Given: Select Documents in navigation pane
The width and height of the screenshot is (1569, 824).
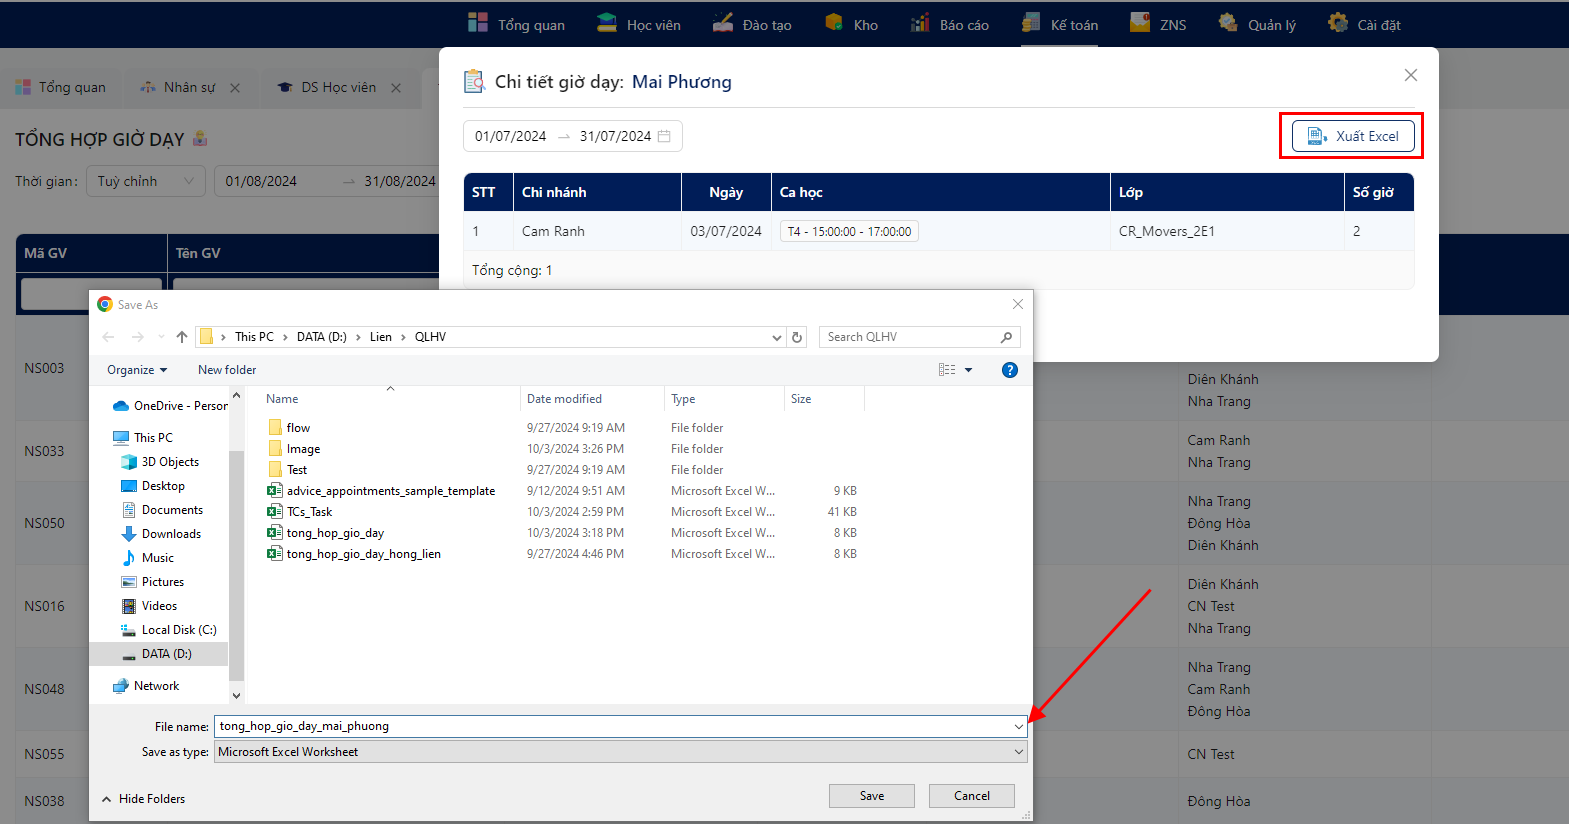Looking at the screenshot, I should coord(162,510).
